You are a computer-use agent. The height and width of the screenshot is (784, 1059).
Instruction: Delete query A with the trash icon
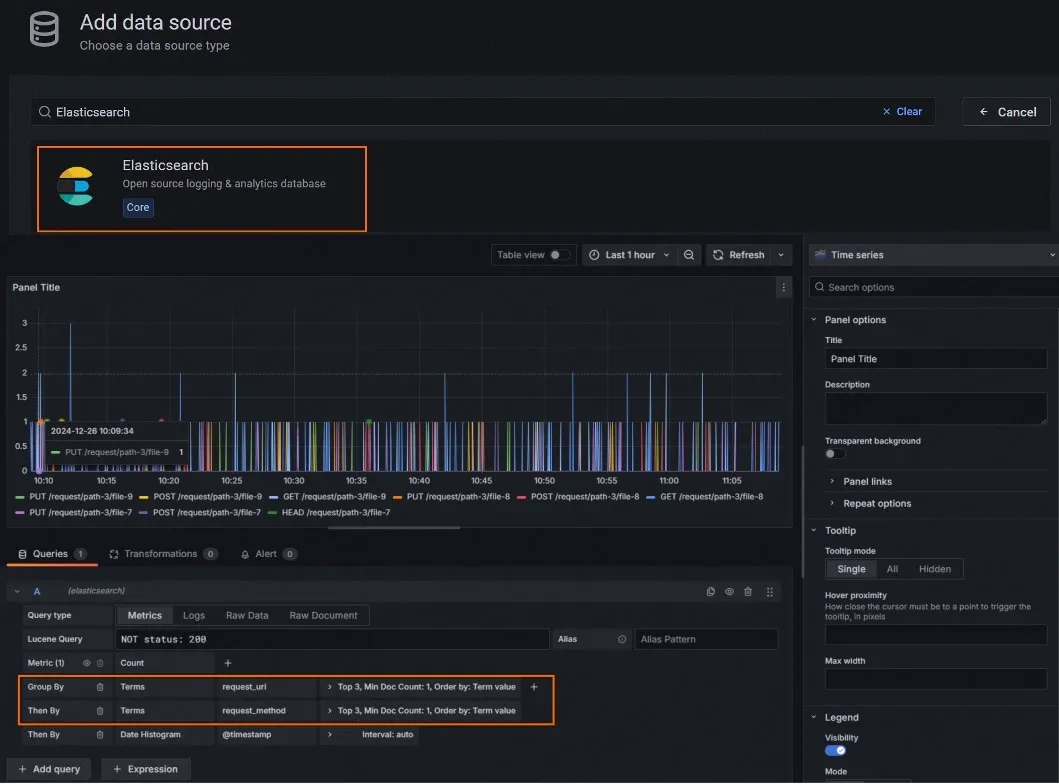coord(748,592)
